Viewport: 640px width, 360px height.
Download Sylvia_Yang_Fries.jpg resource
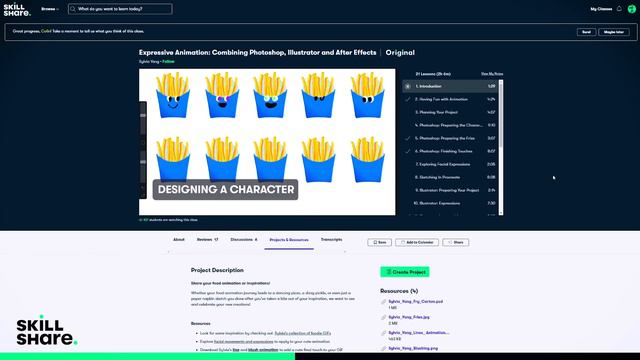[409, 317]
